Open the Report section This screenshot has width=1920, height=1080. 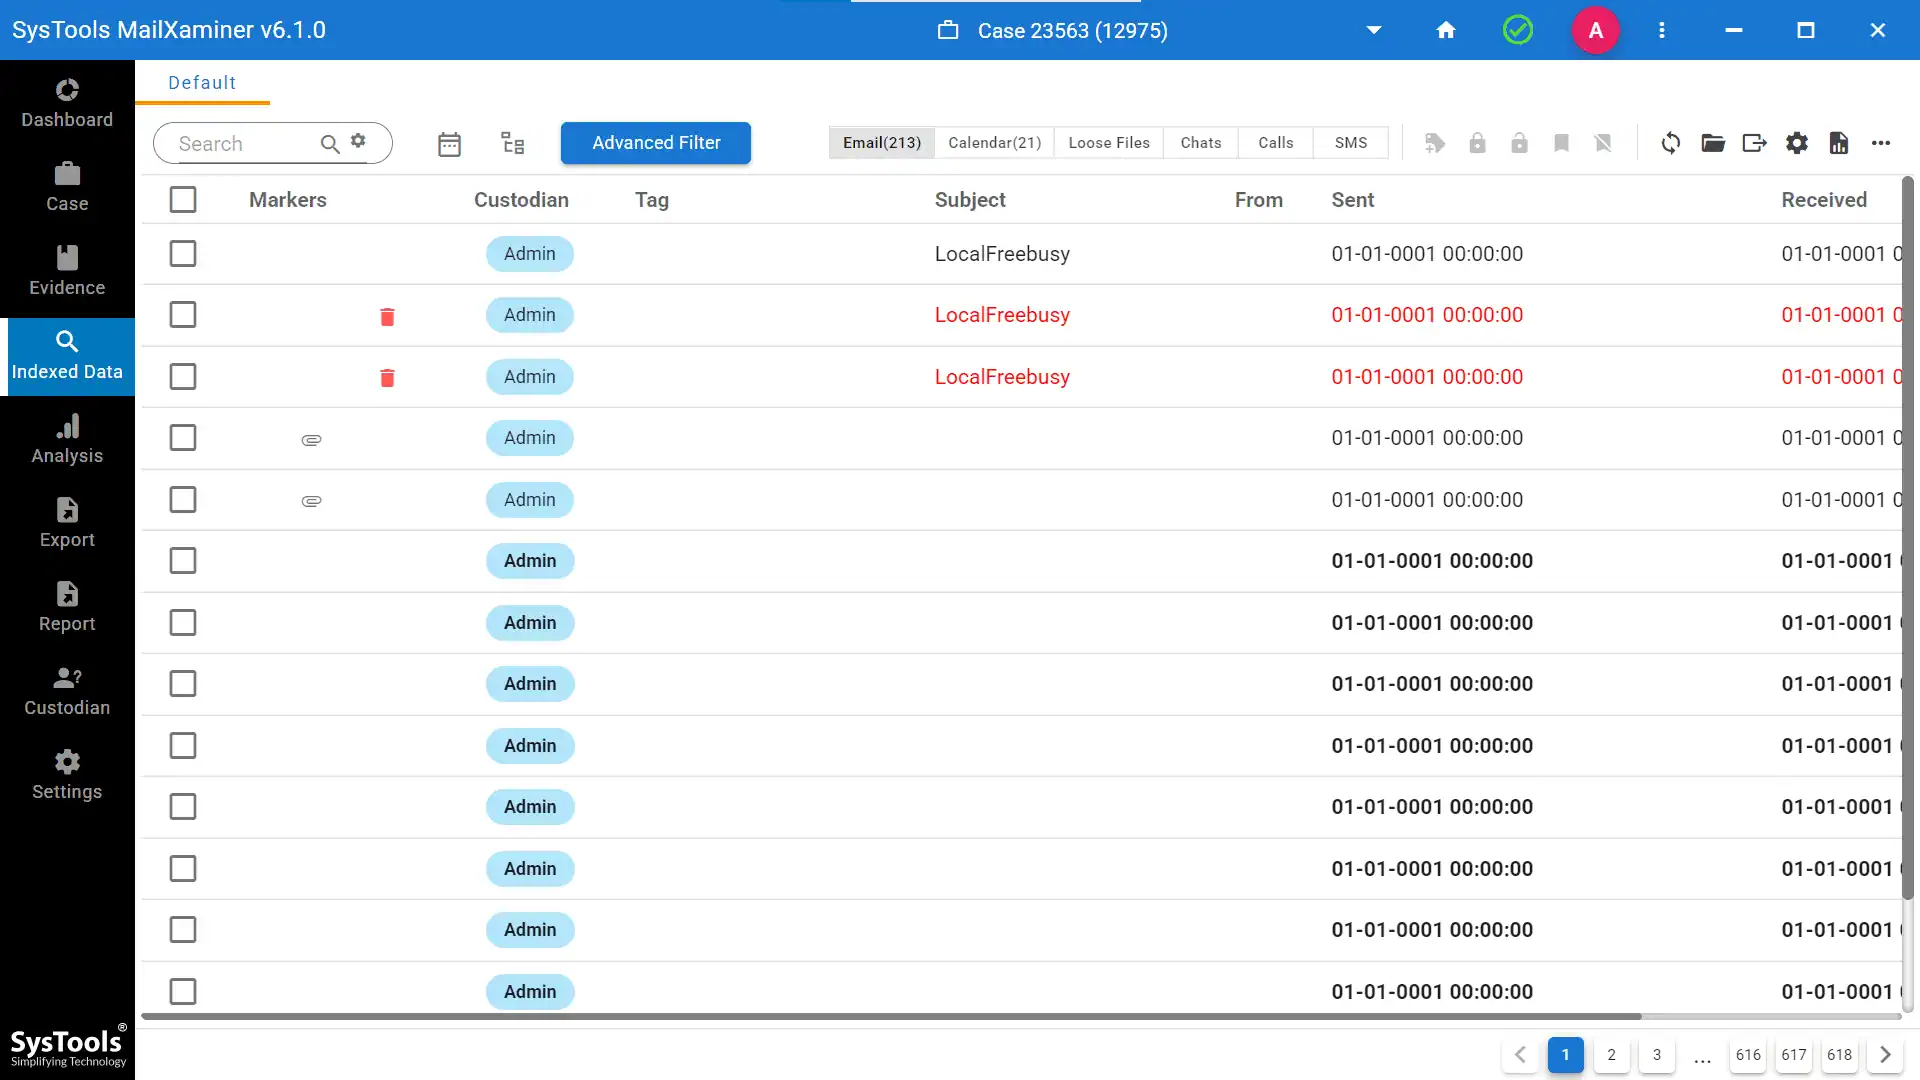(67, 608)
